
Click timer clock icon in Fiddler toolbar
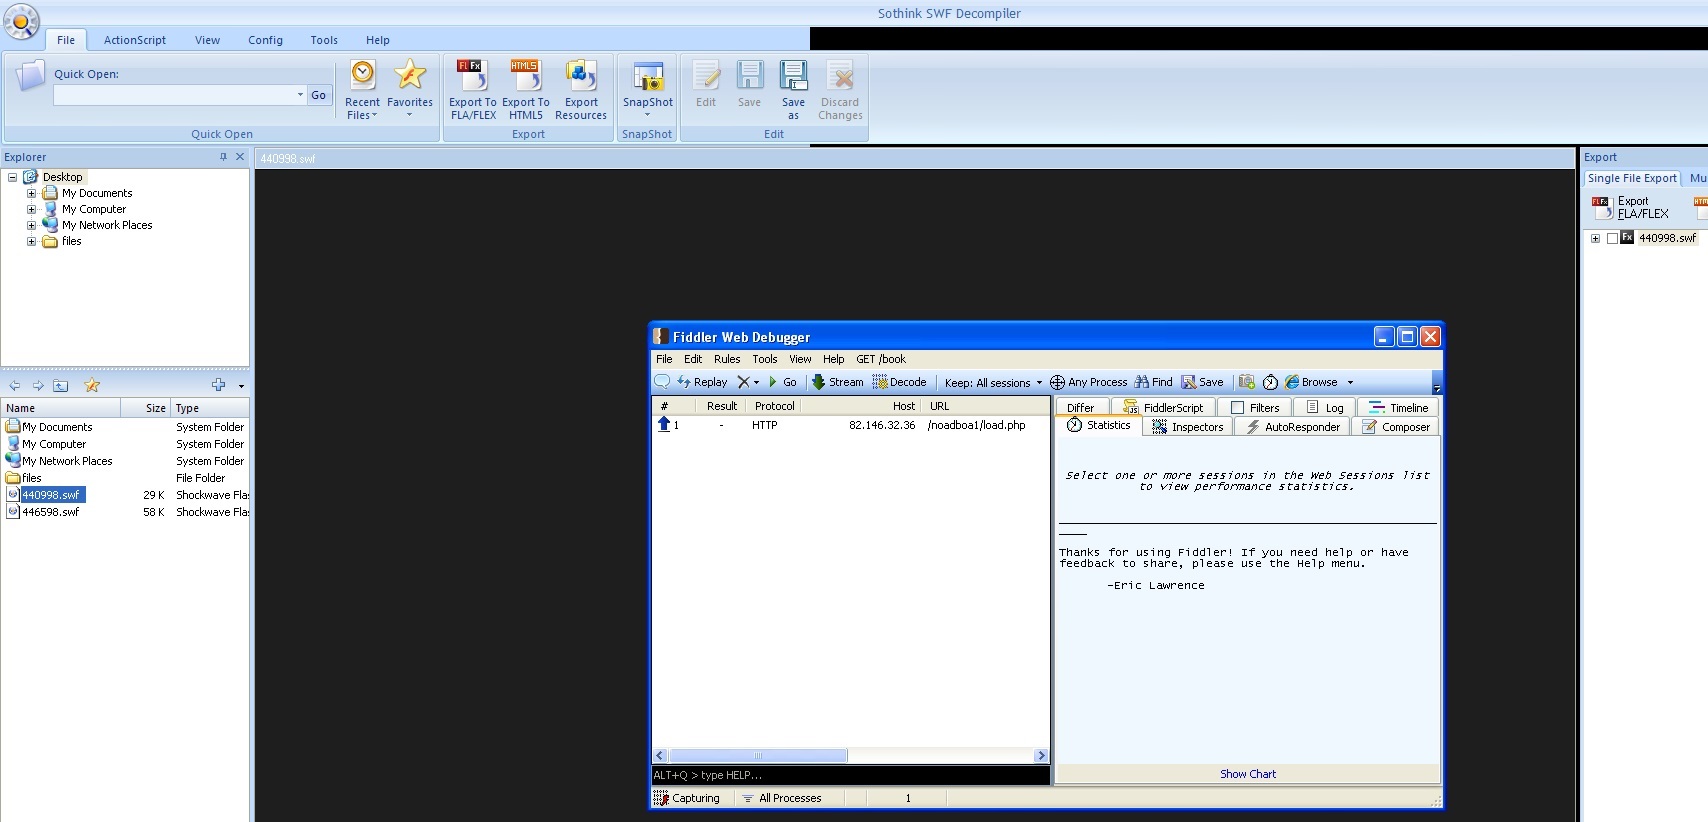(1270, 382)
